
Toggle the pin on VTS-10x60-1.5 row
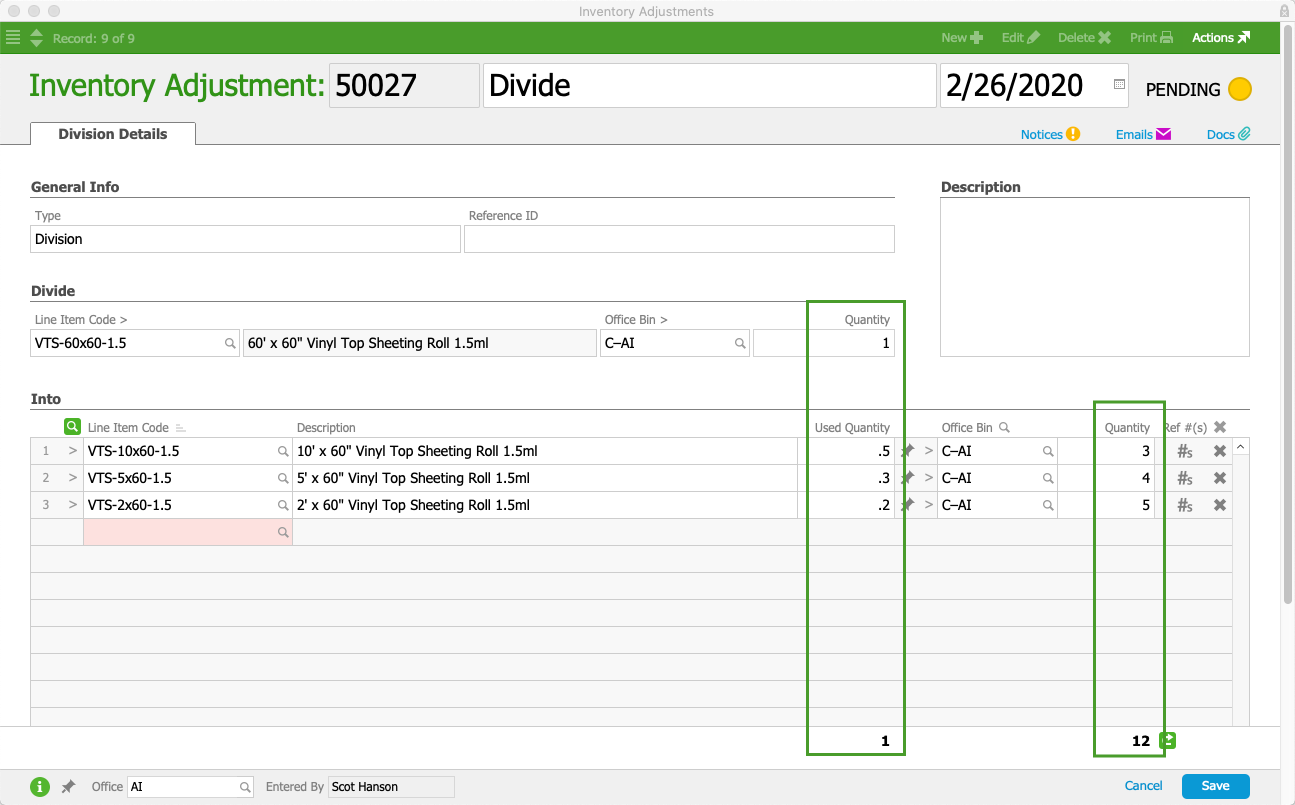(907, 451)
